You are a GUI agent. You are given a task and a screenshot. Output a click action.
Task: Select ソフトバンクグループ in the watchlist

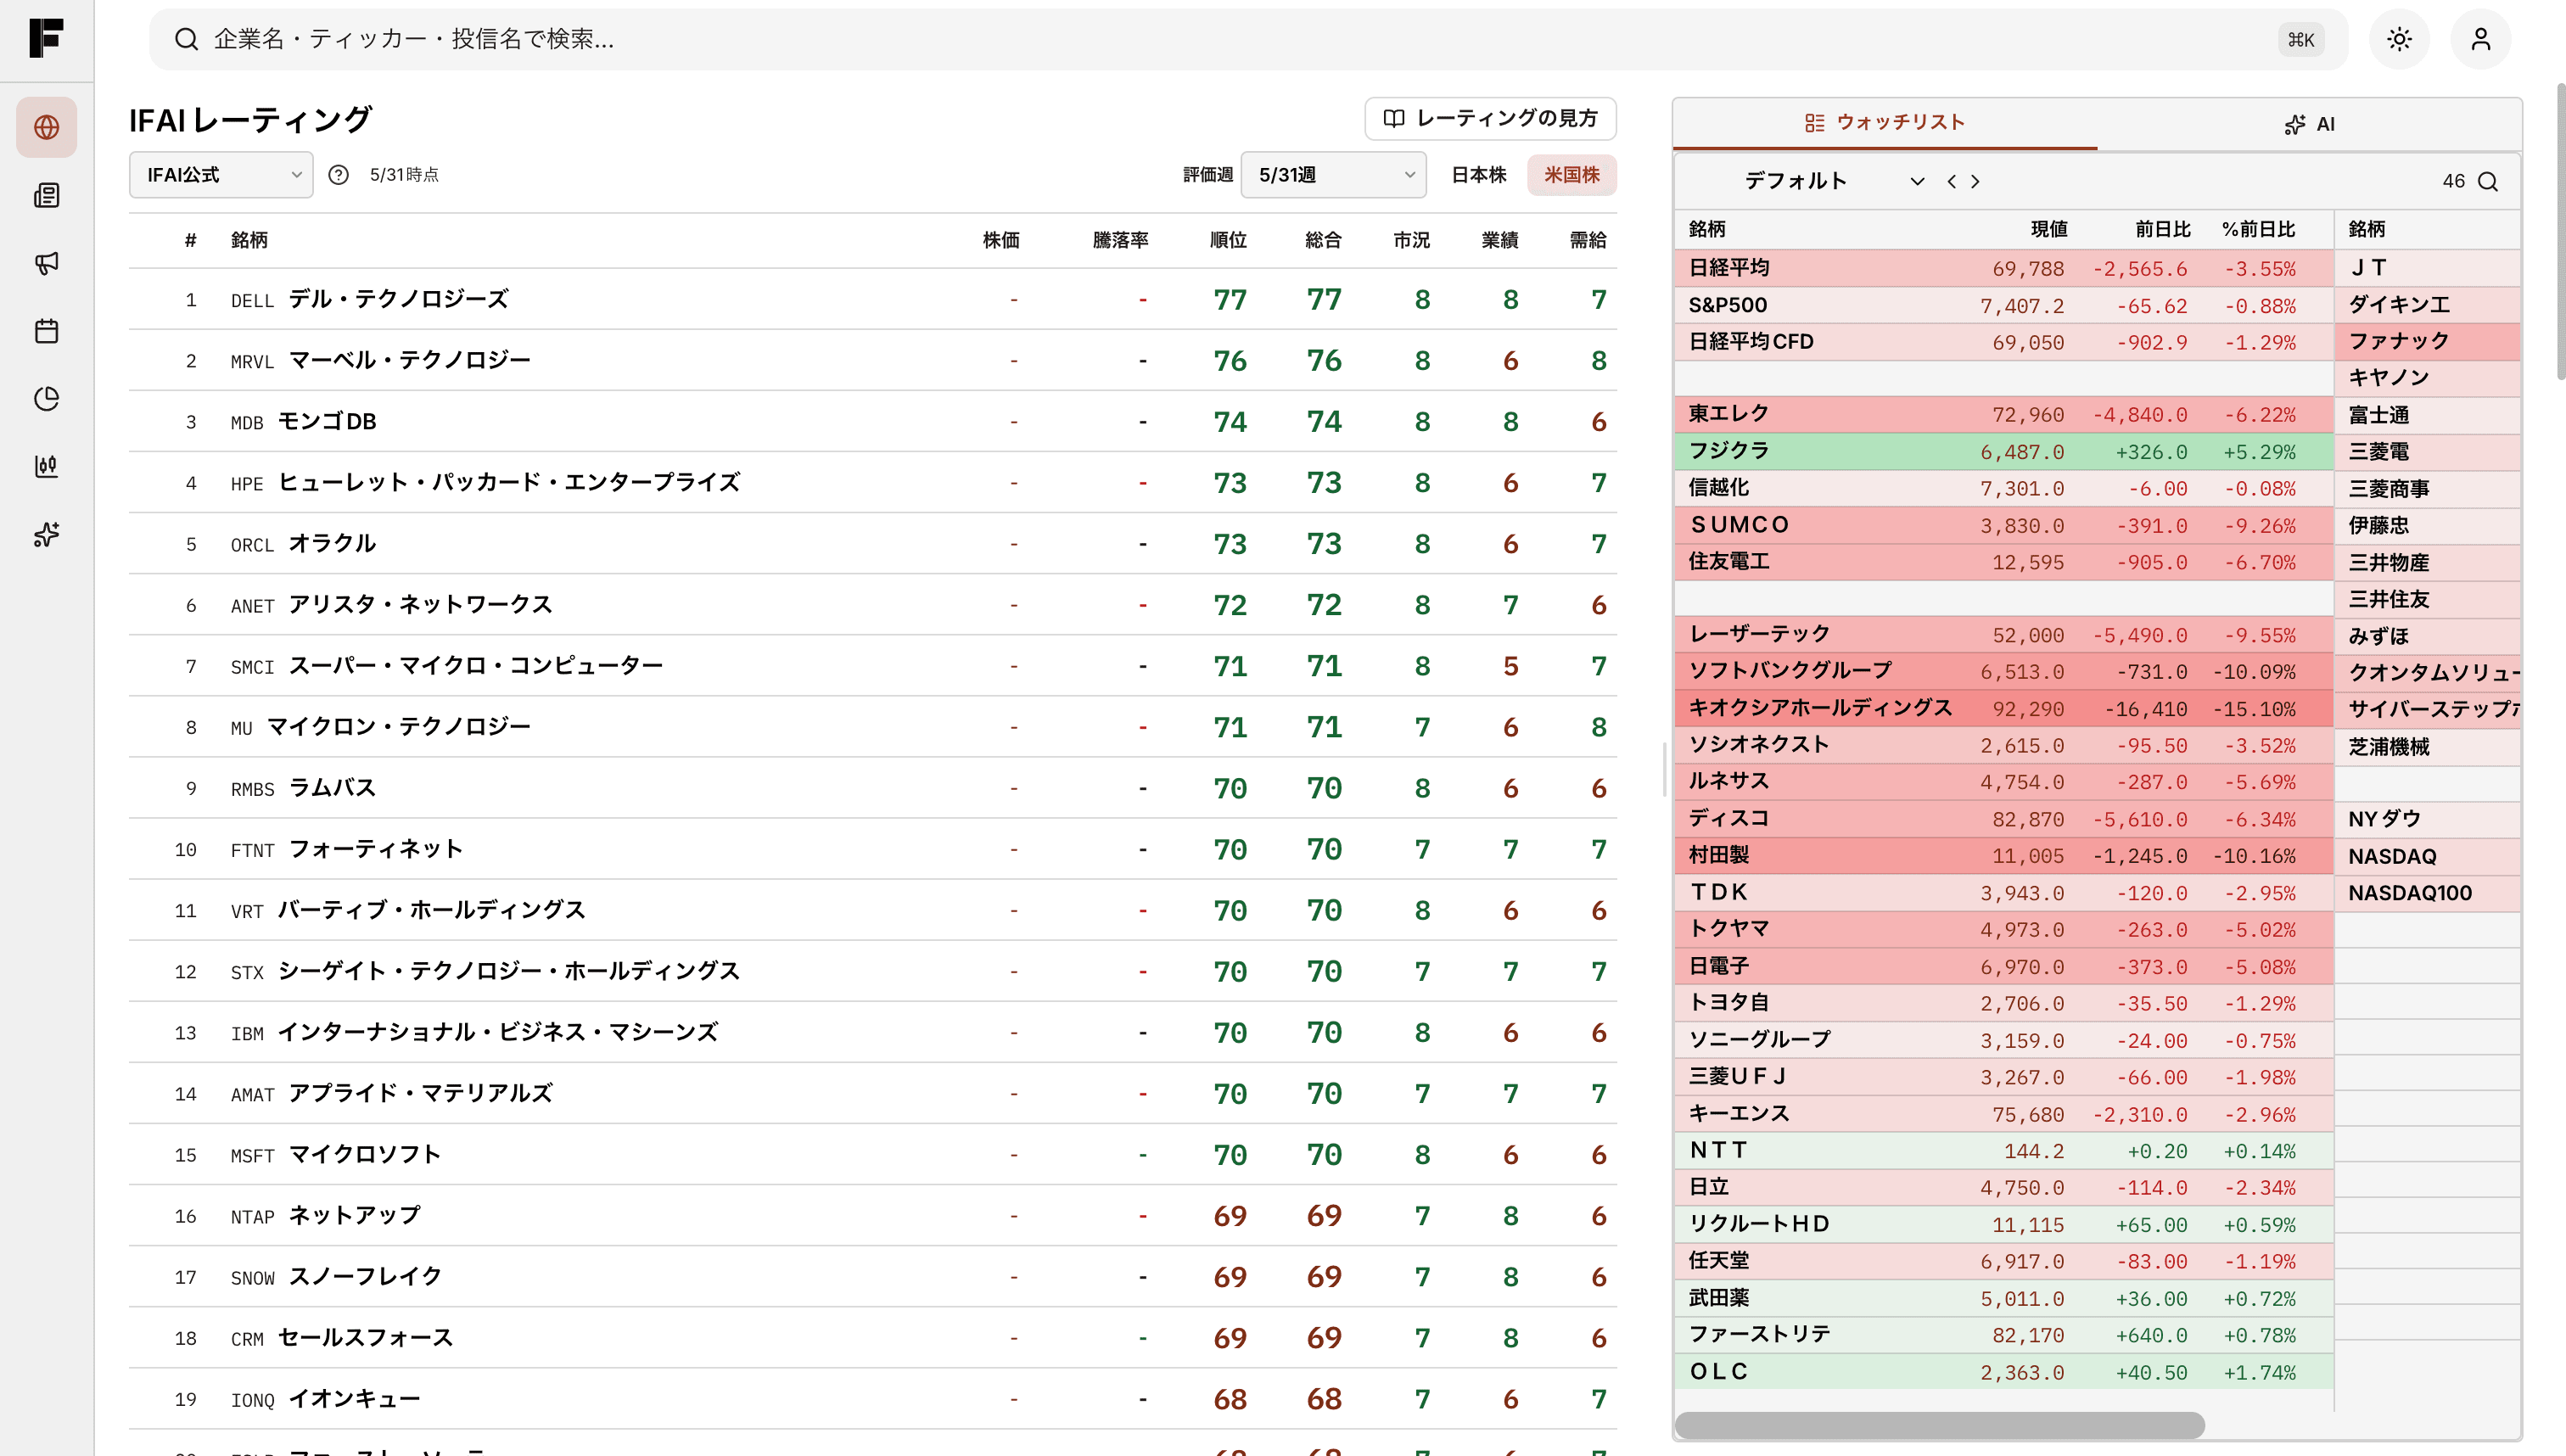click(x=2004, y=671)
